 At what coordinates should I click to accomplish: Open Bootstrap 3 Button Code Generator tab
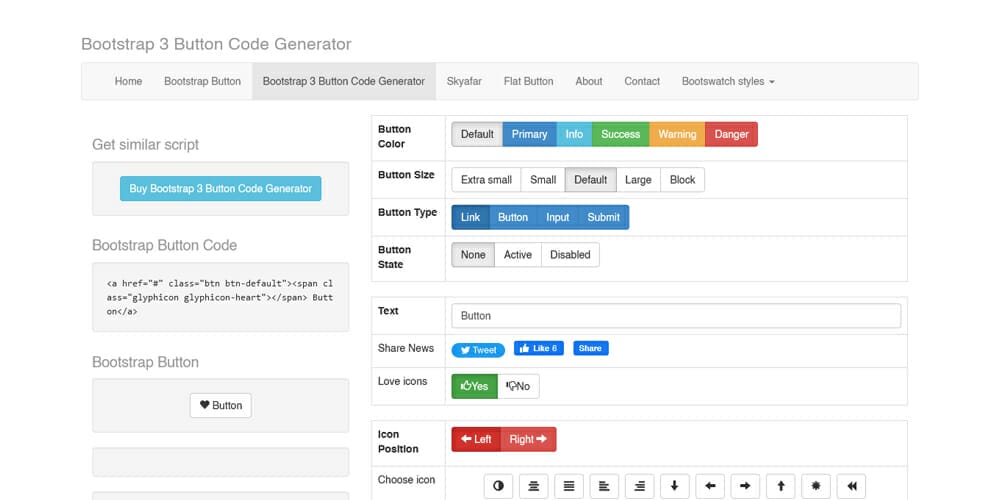[344, 82]
